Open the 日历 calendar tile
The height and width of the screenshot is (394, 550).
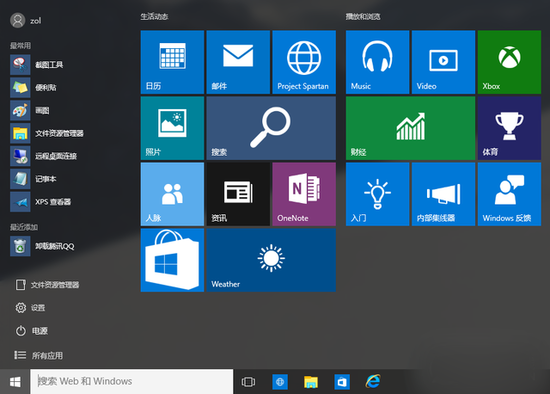point(172,62)
